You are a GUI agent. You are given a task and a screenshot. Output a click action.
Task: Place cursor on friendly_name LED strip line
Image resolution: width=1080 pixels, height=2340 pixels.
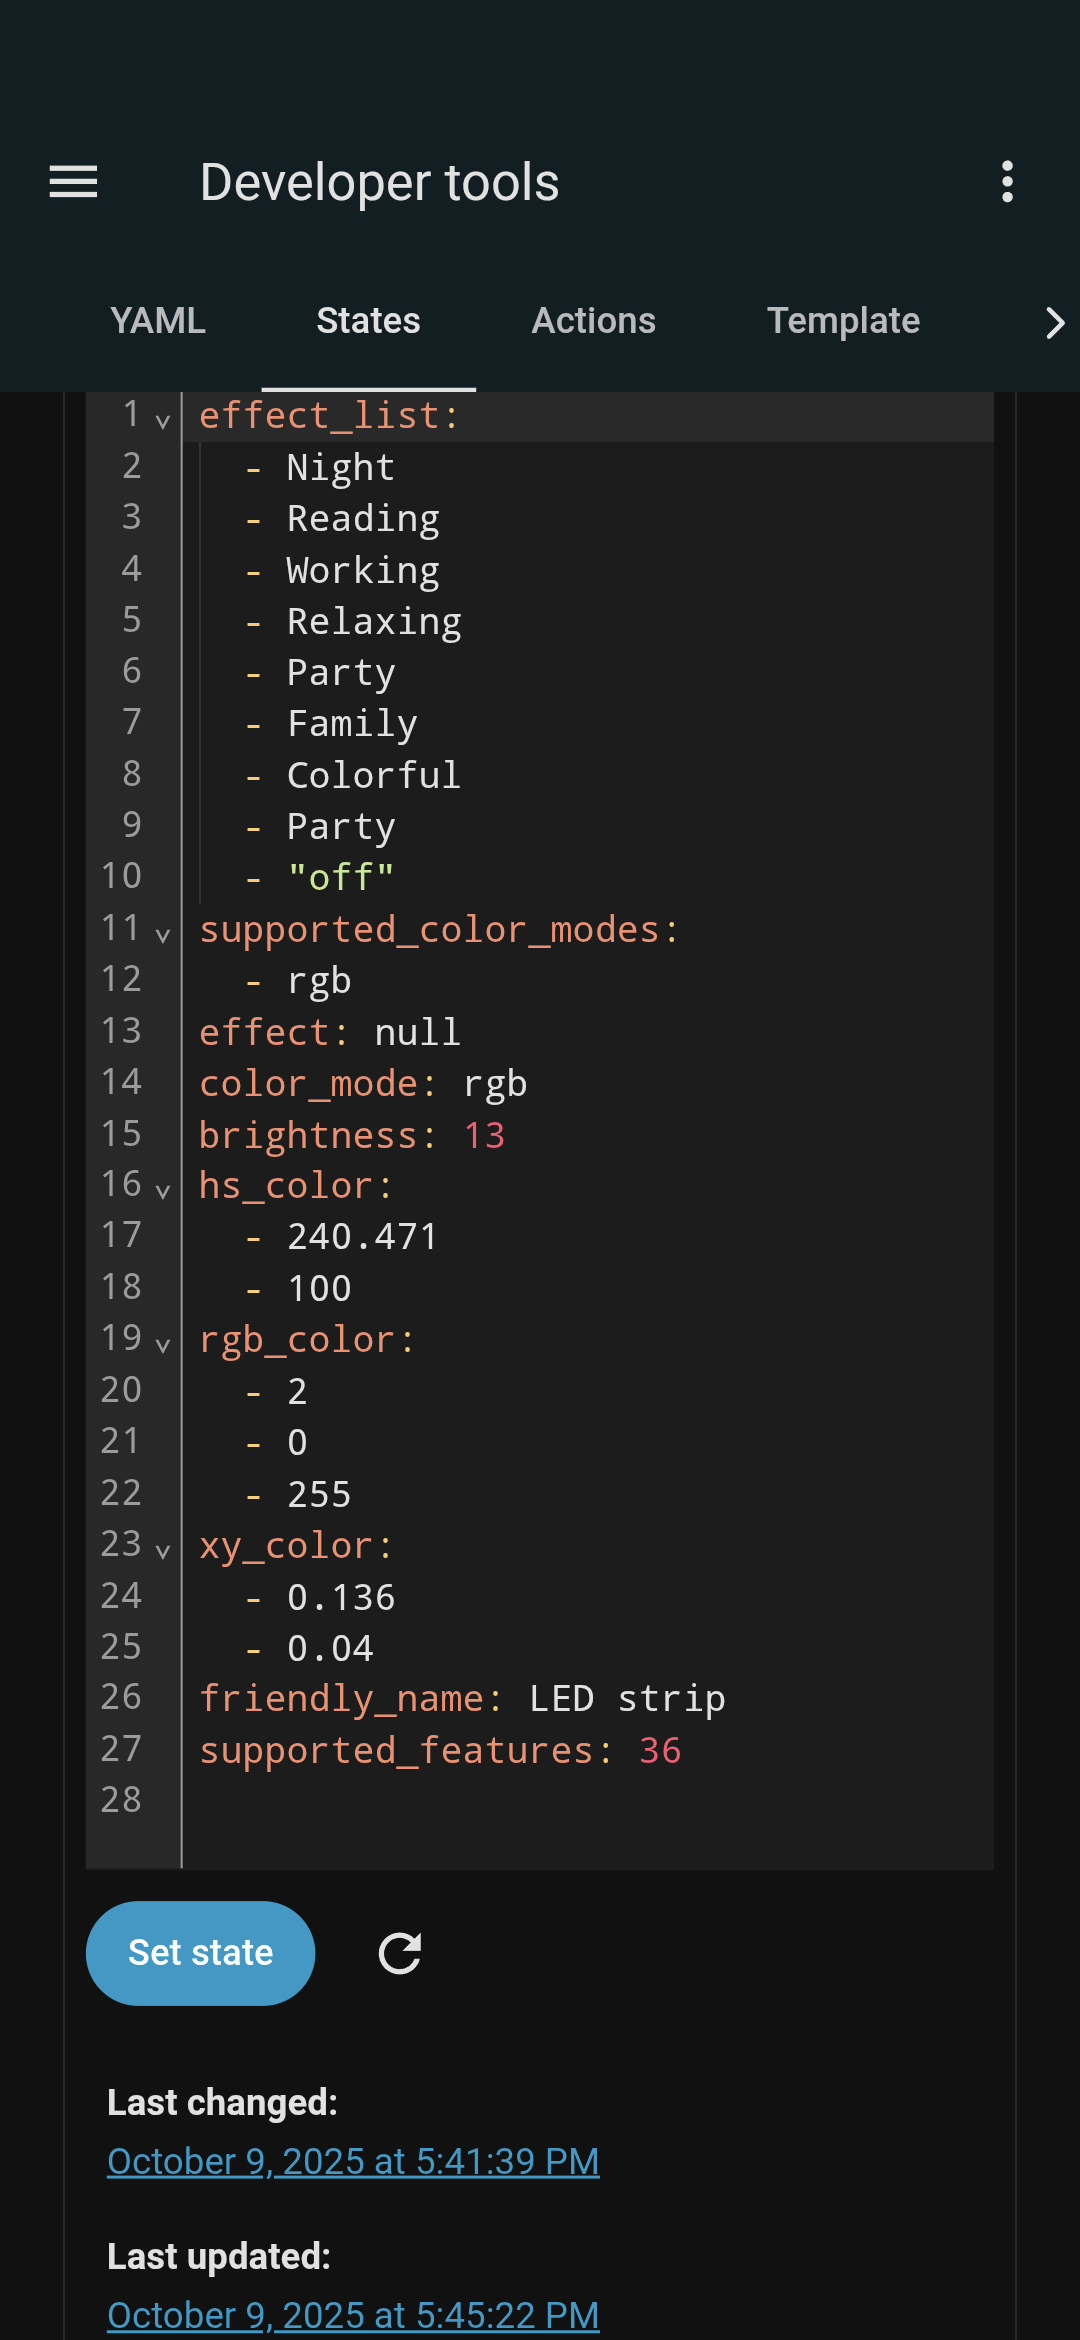[627, 1699]
